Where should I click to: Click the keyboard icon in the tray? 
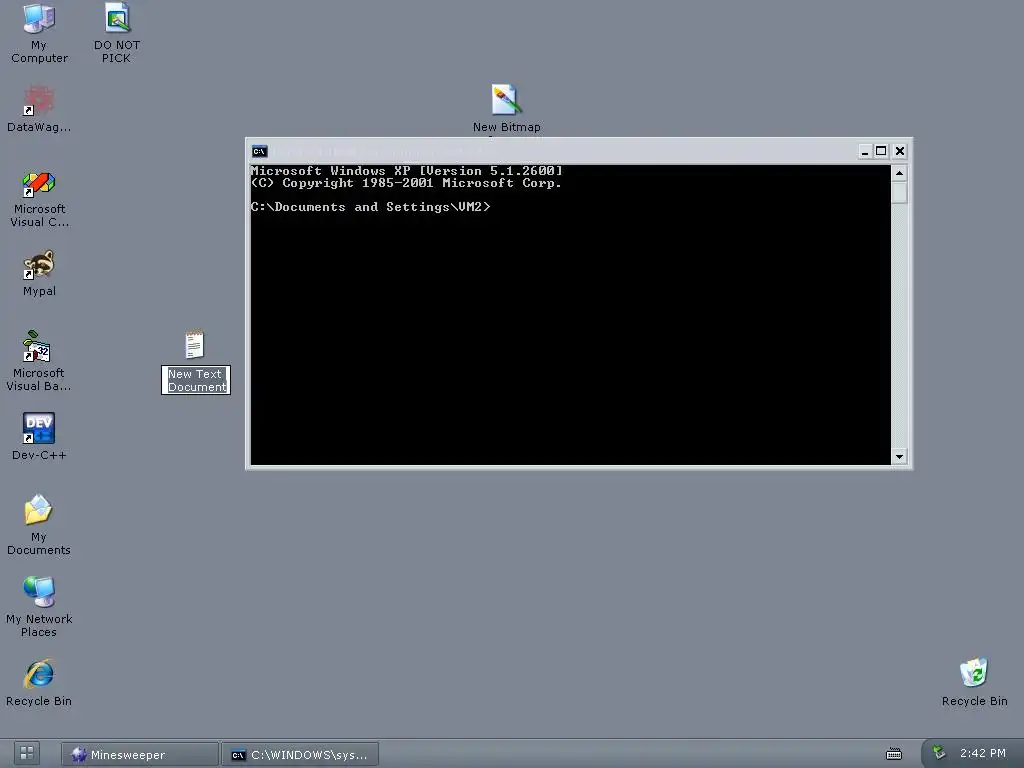(893, 754)
